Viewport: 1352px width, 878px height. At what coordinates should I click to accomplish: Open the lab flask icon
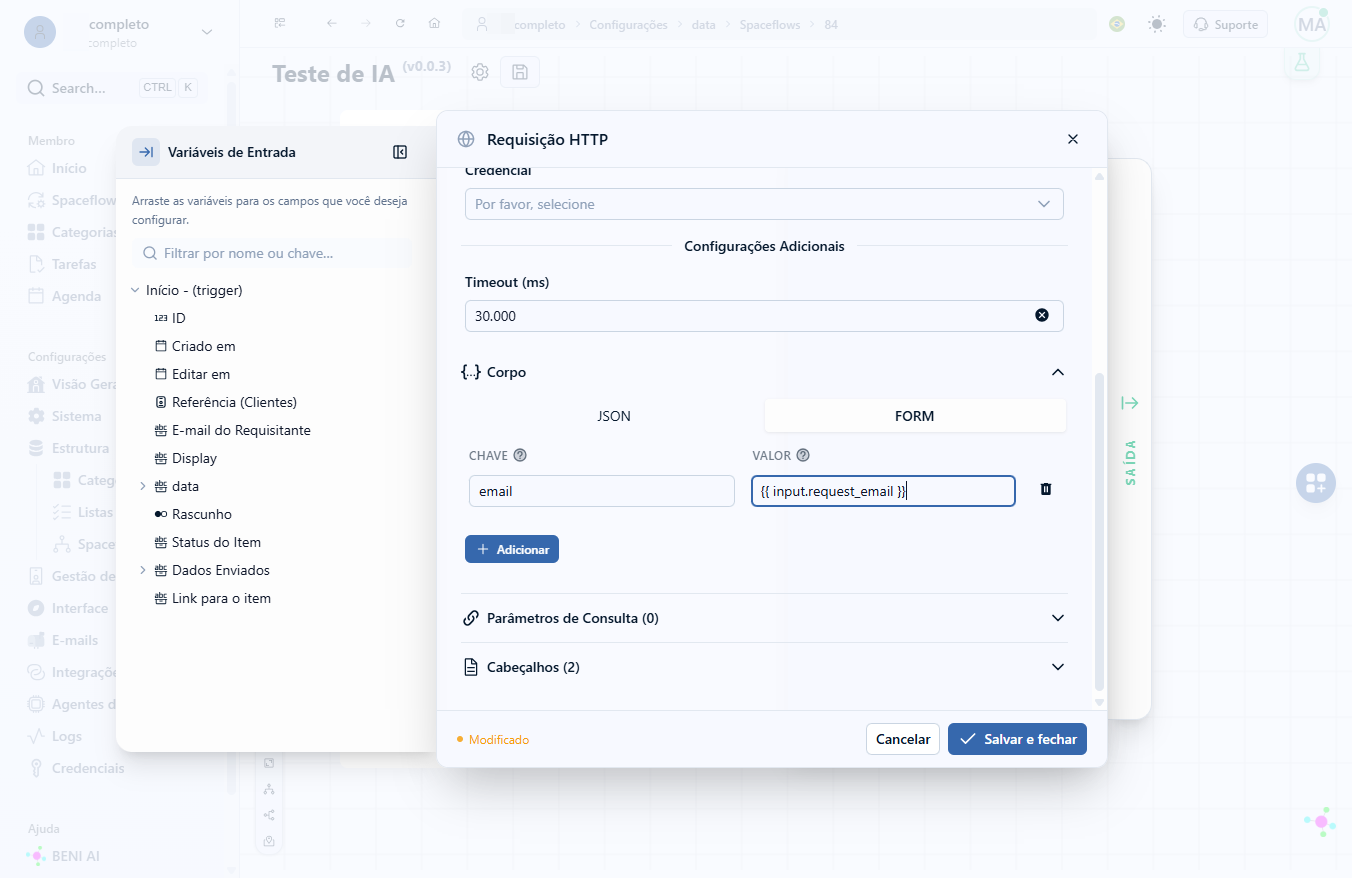tap(1301, 62)
